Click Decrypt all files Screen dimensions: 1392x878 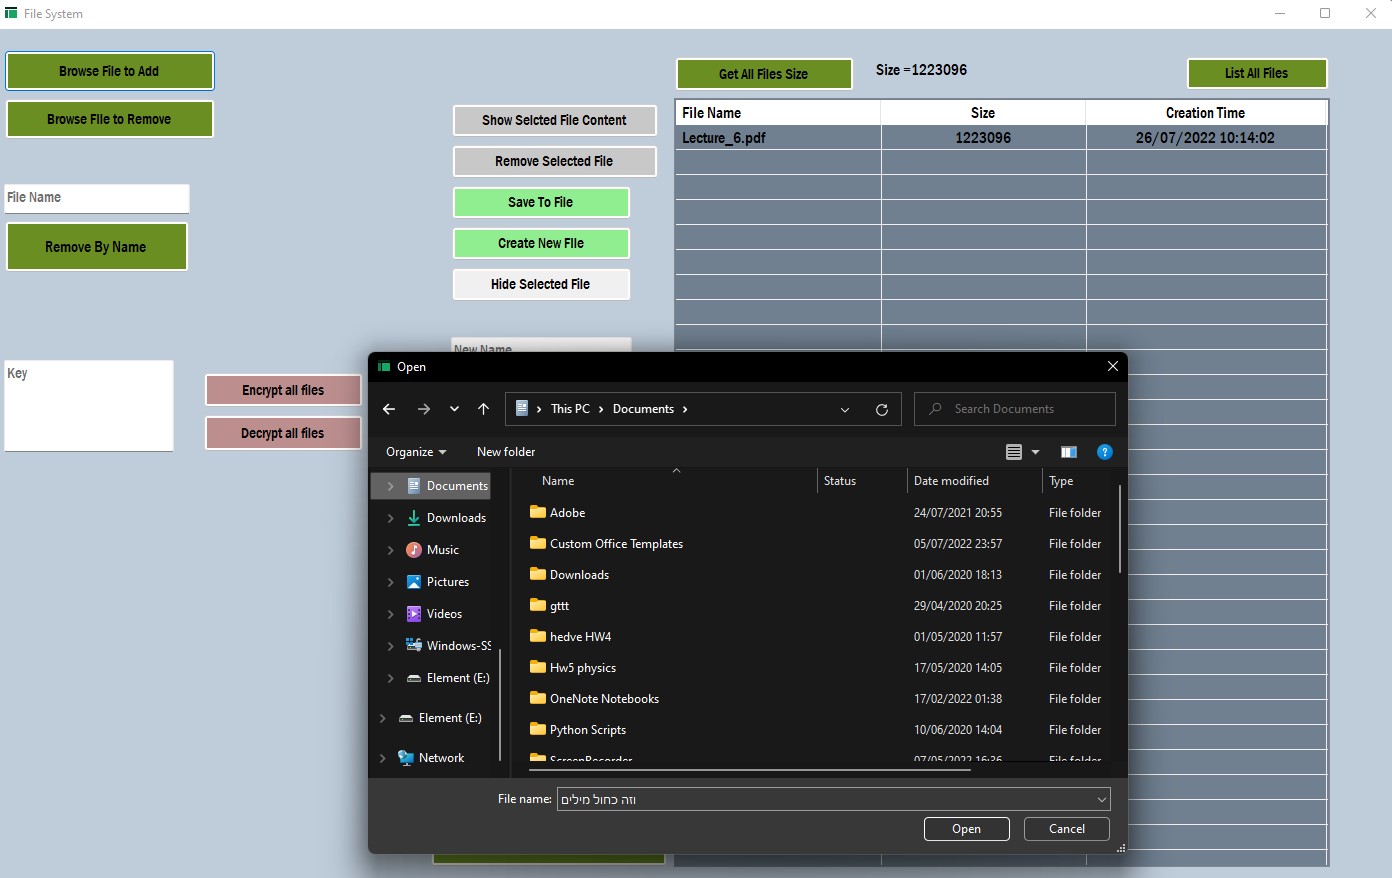[x=283, y=433]
